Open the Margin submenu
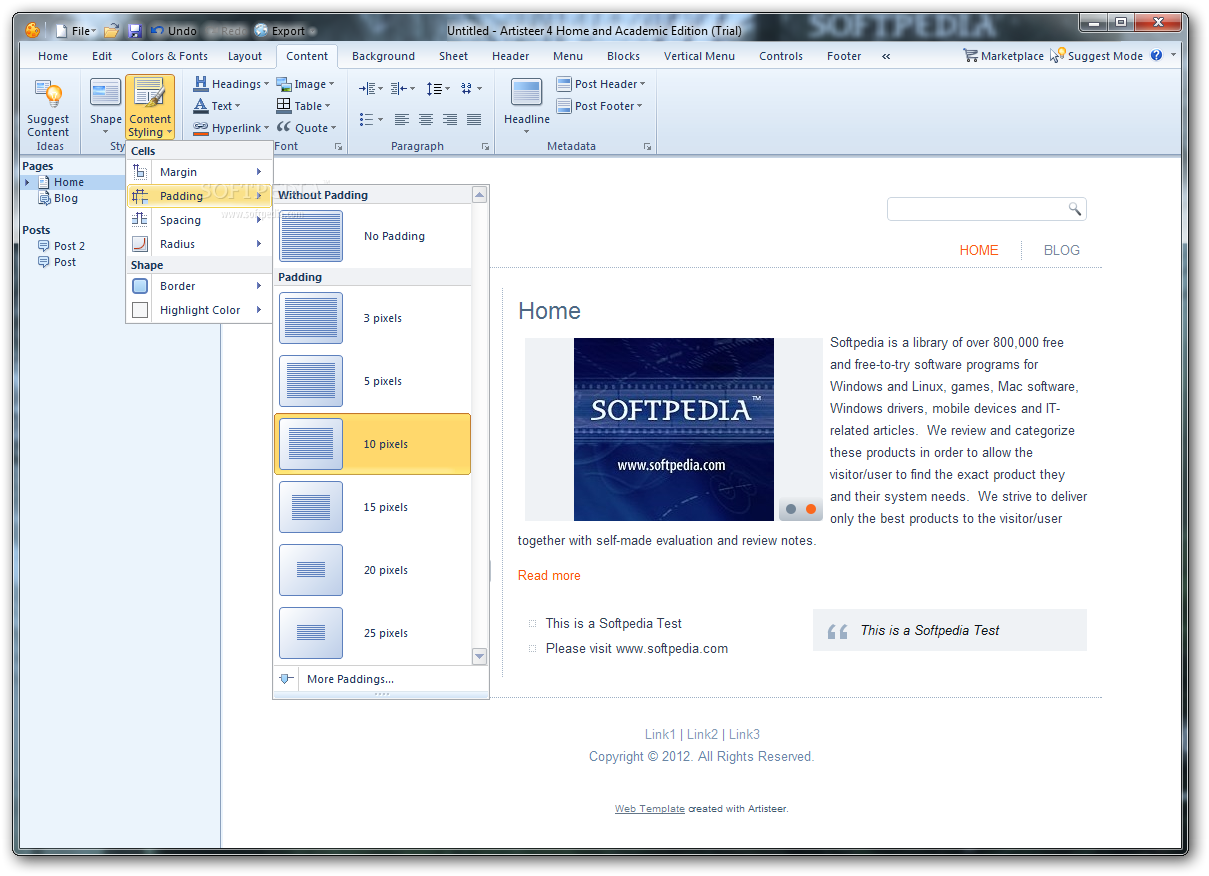 pos(199,172)
